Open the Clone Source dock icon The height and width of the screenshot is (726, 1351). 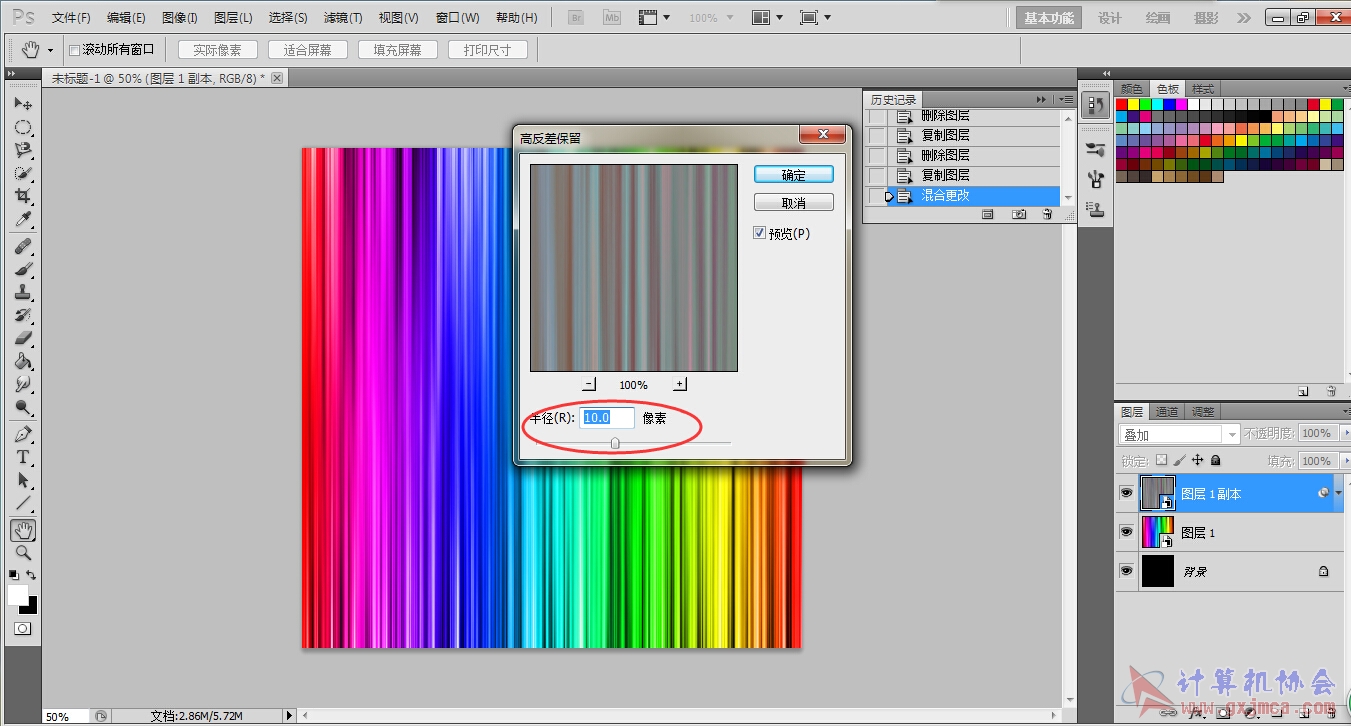point(1096,210)
